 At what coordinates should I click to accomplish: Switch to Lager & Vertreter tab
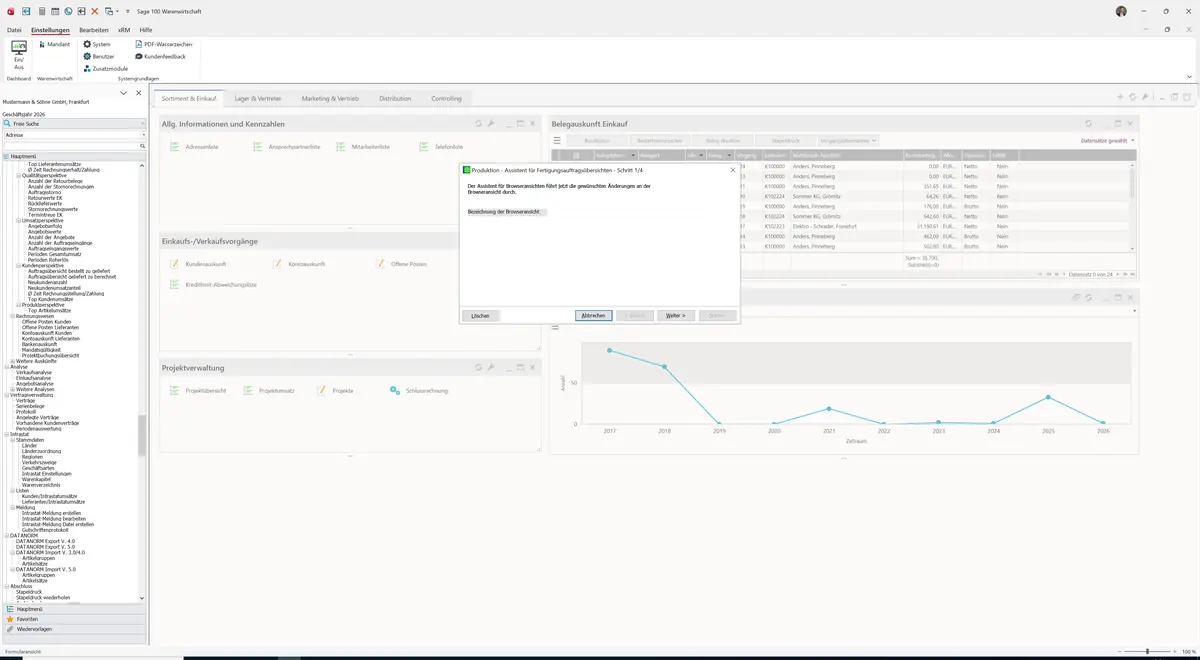click(x=258, y=99)
